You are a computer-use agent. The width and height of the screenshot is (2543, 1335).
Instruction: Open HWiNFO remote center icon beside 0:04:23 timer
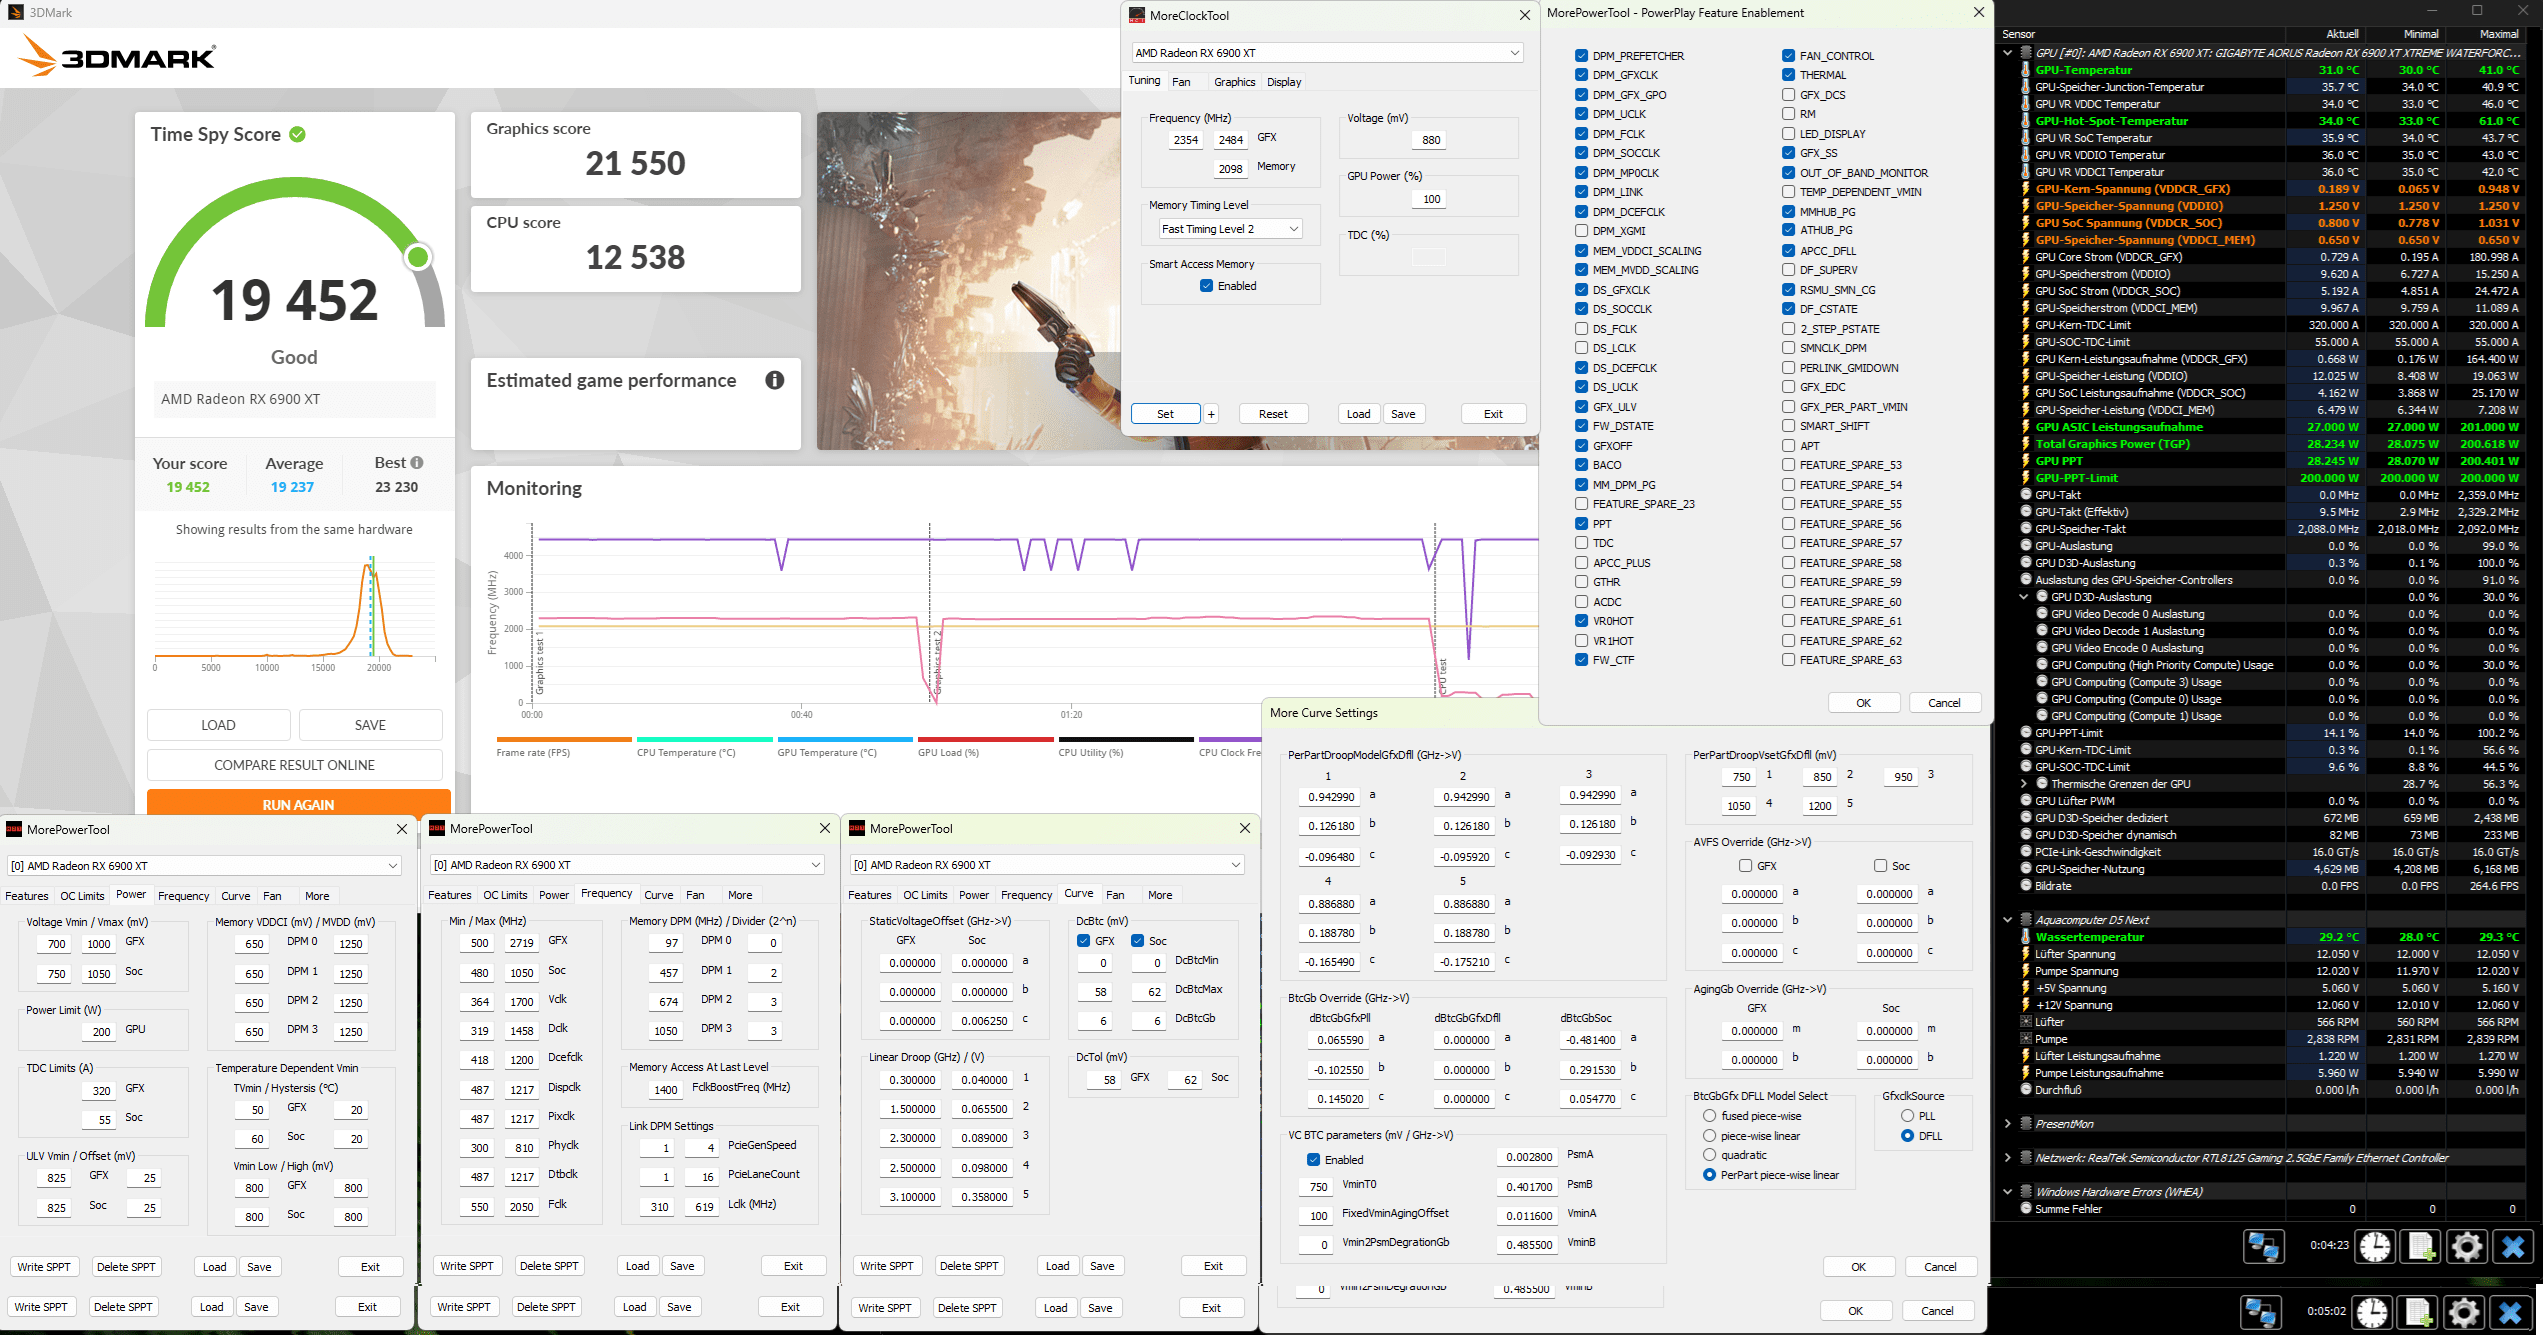(x=2263, y=1247)
